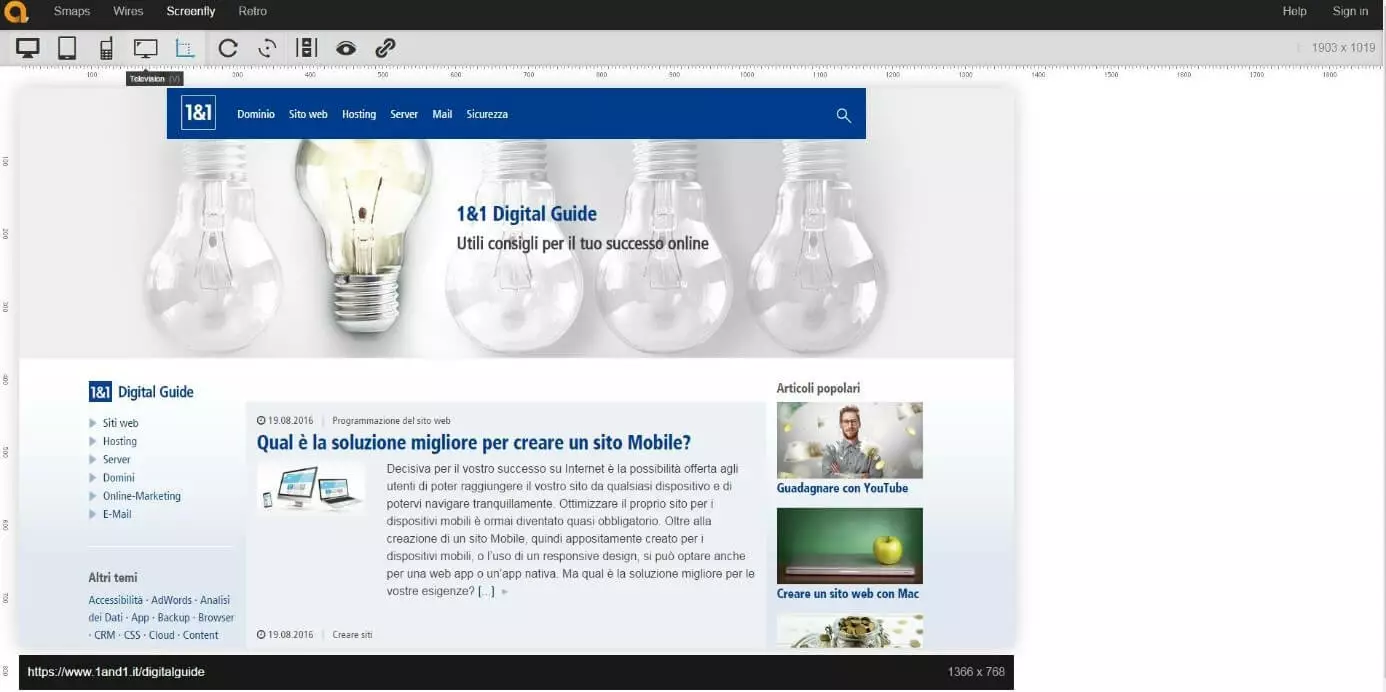This screenshot has width=1386, height=692.
Task: Click the Backup topic tag
Action: (173, 618)
